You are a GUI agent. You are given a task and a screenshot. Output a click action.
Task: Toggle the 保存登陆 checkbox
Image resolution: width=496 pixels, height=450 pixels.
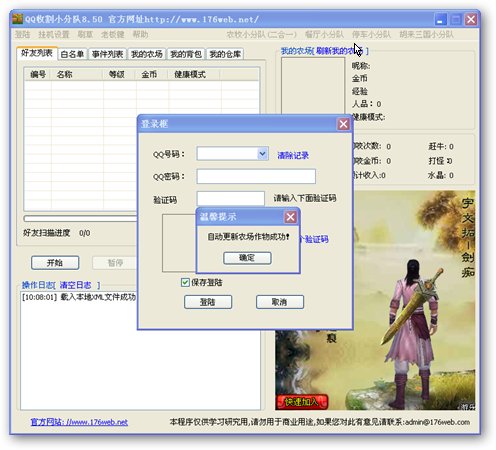pos(185,282)
